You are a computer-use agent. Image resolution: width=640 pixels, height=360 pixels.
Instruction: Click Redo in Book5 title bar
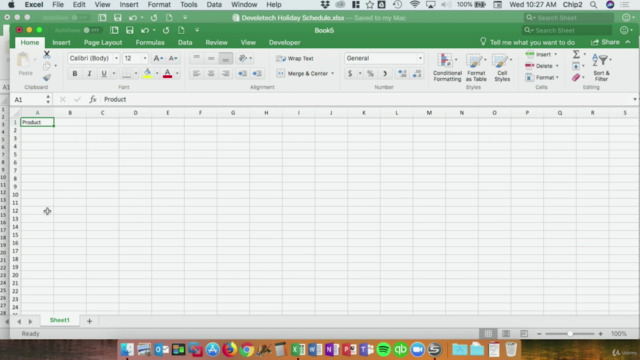coord(166,30)
